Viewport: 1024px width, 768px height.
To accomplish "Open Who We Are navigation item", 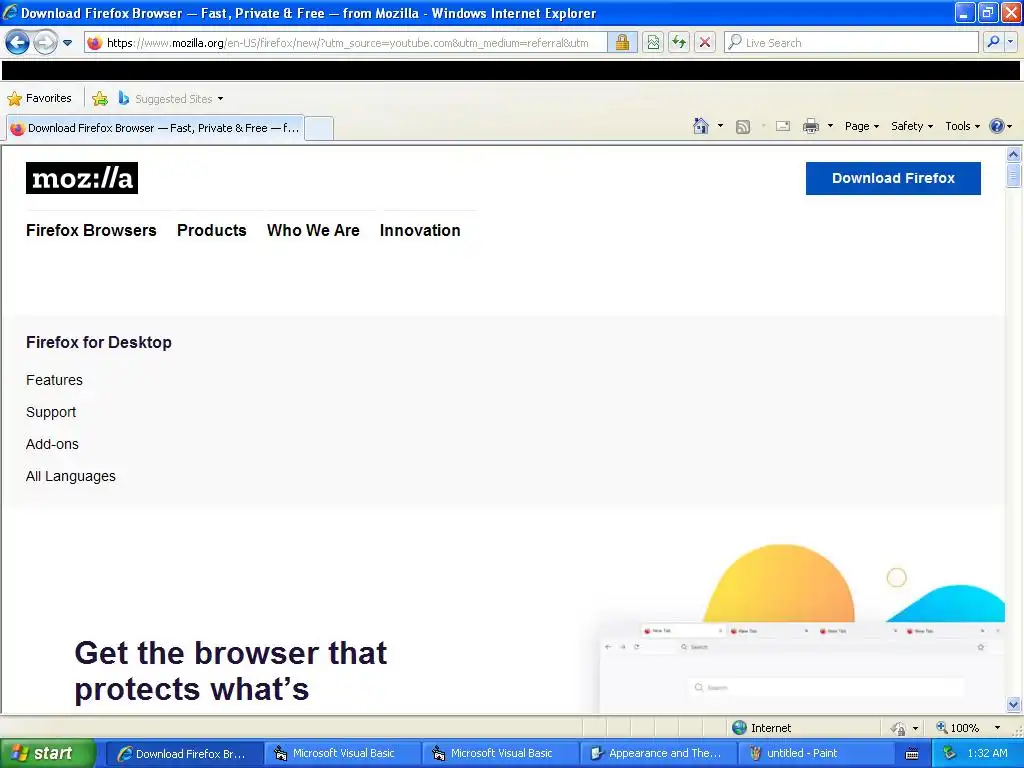I will (x=313, y=231).
